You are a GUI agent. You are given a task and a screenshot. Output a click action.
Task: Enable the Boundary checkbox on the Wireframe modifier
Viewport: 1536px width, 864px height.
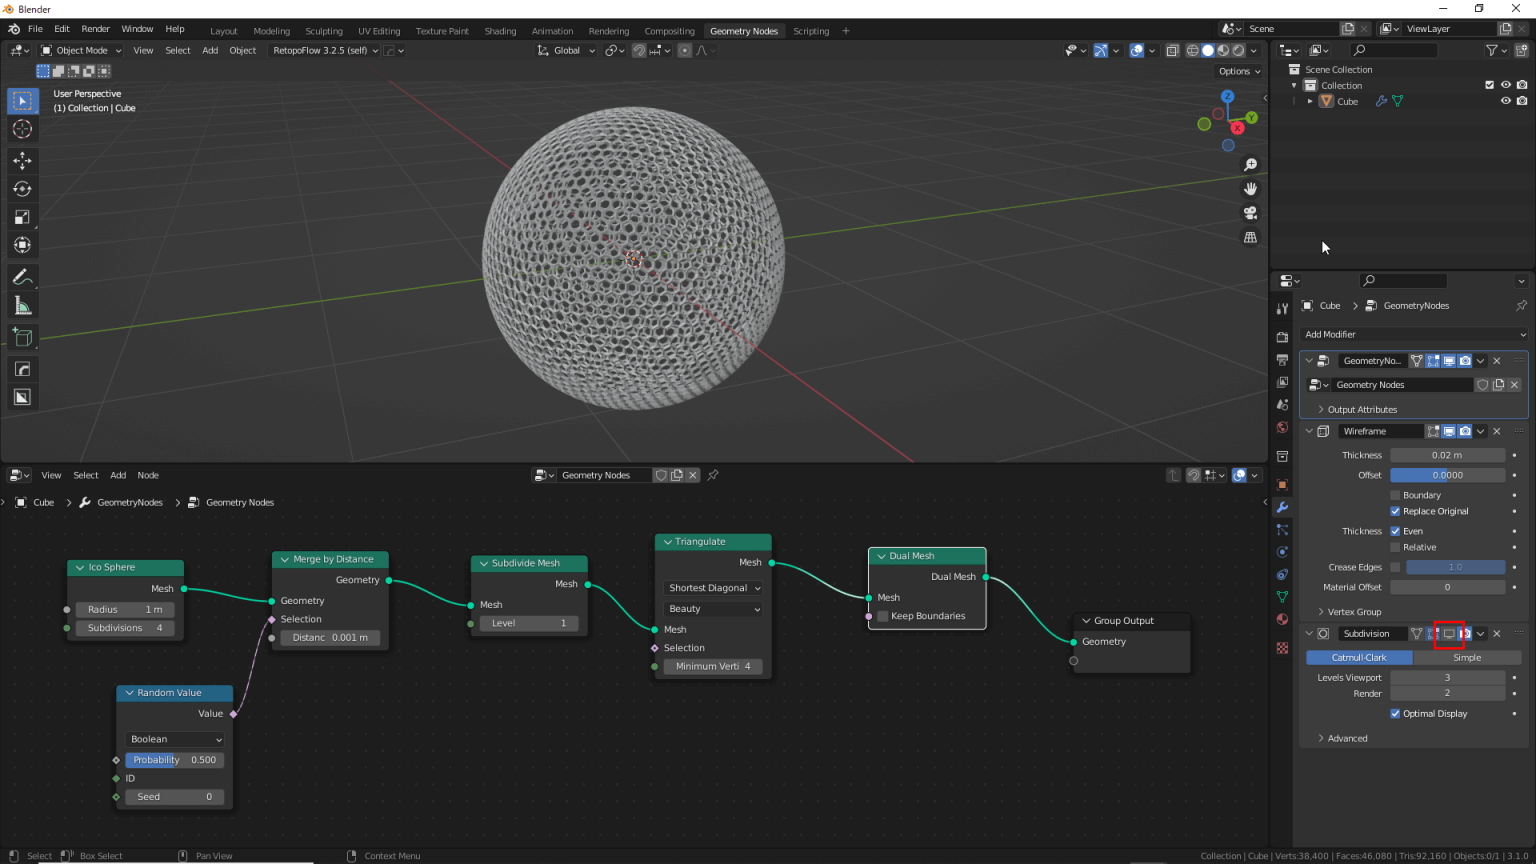pos(1396,494)
